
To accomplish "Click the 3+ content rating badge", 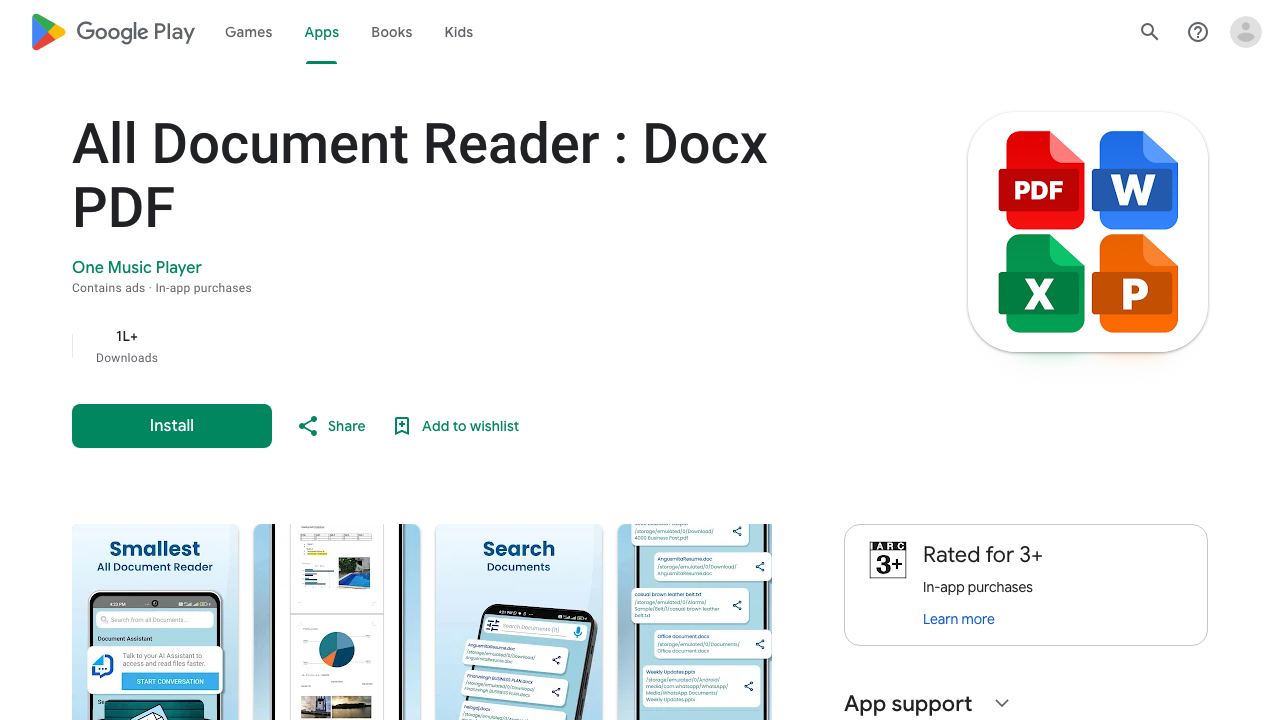I will [888, 560].
